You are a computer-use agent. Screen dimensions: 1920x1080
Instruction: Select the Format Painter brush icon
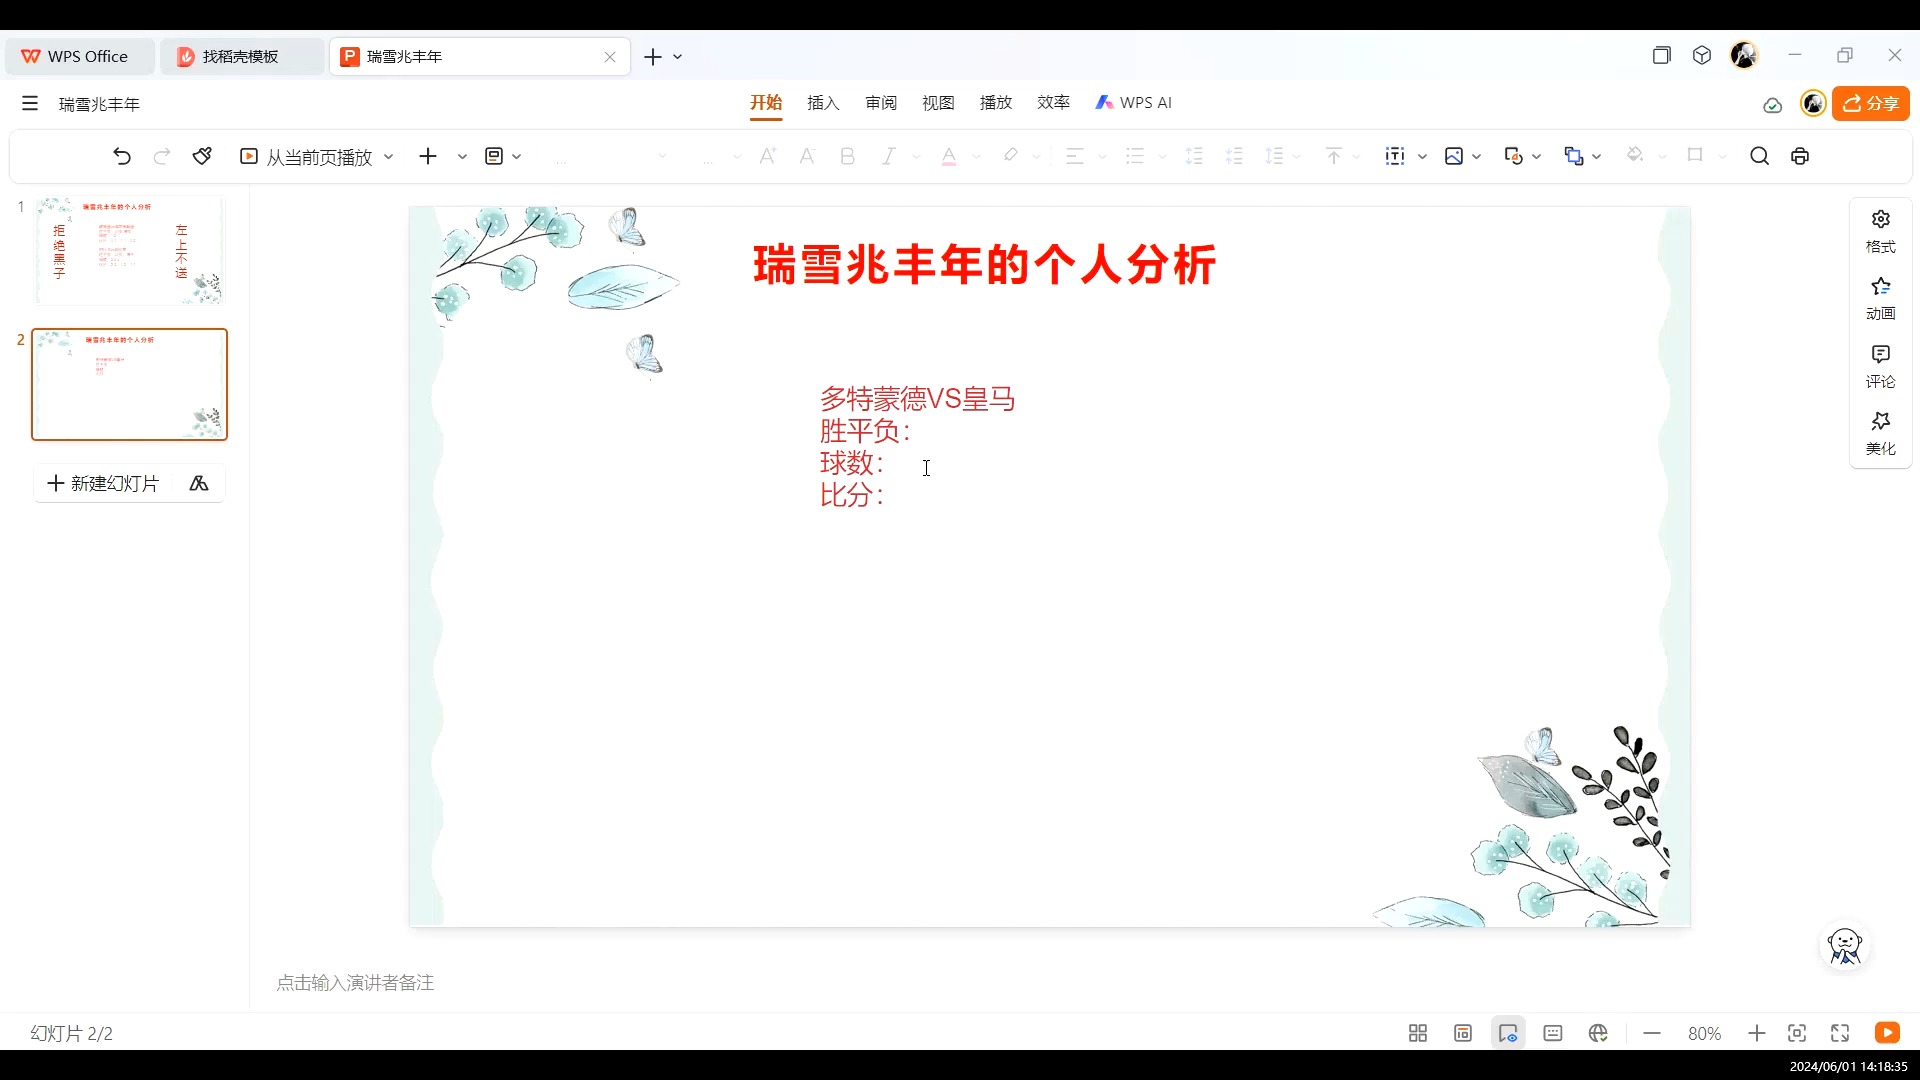point(202,156)
